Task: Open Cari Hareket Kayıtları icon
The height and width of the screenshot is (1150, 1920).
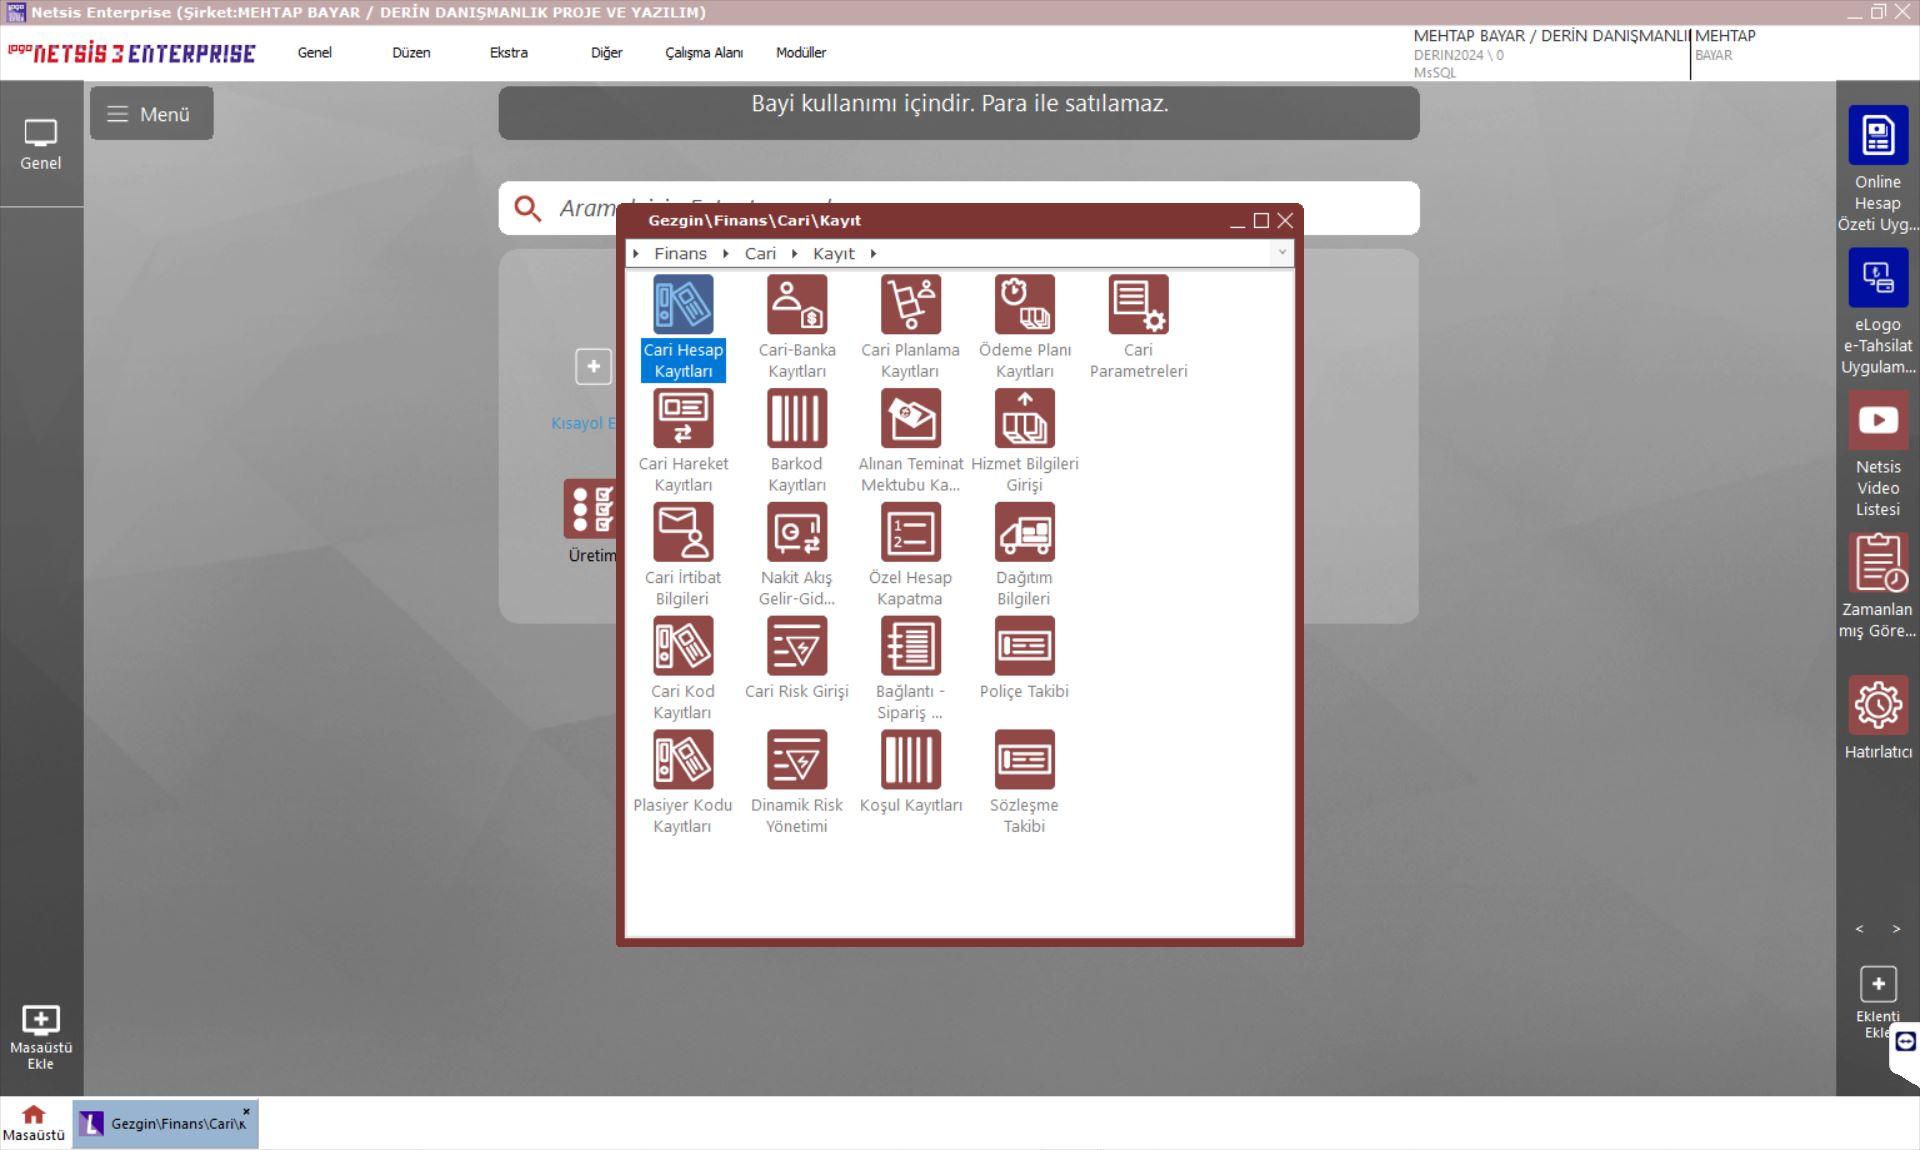Action: [x=683, y=418]
